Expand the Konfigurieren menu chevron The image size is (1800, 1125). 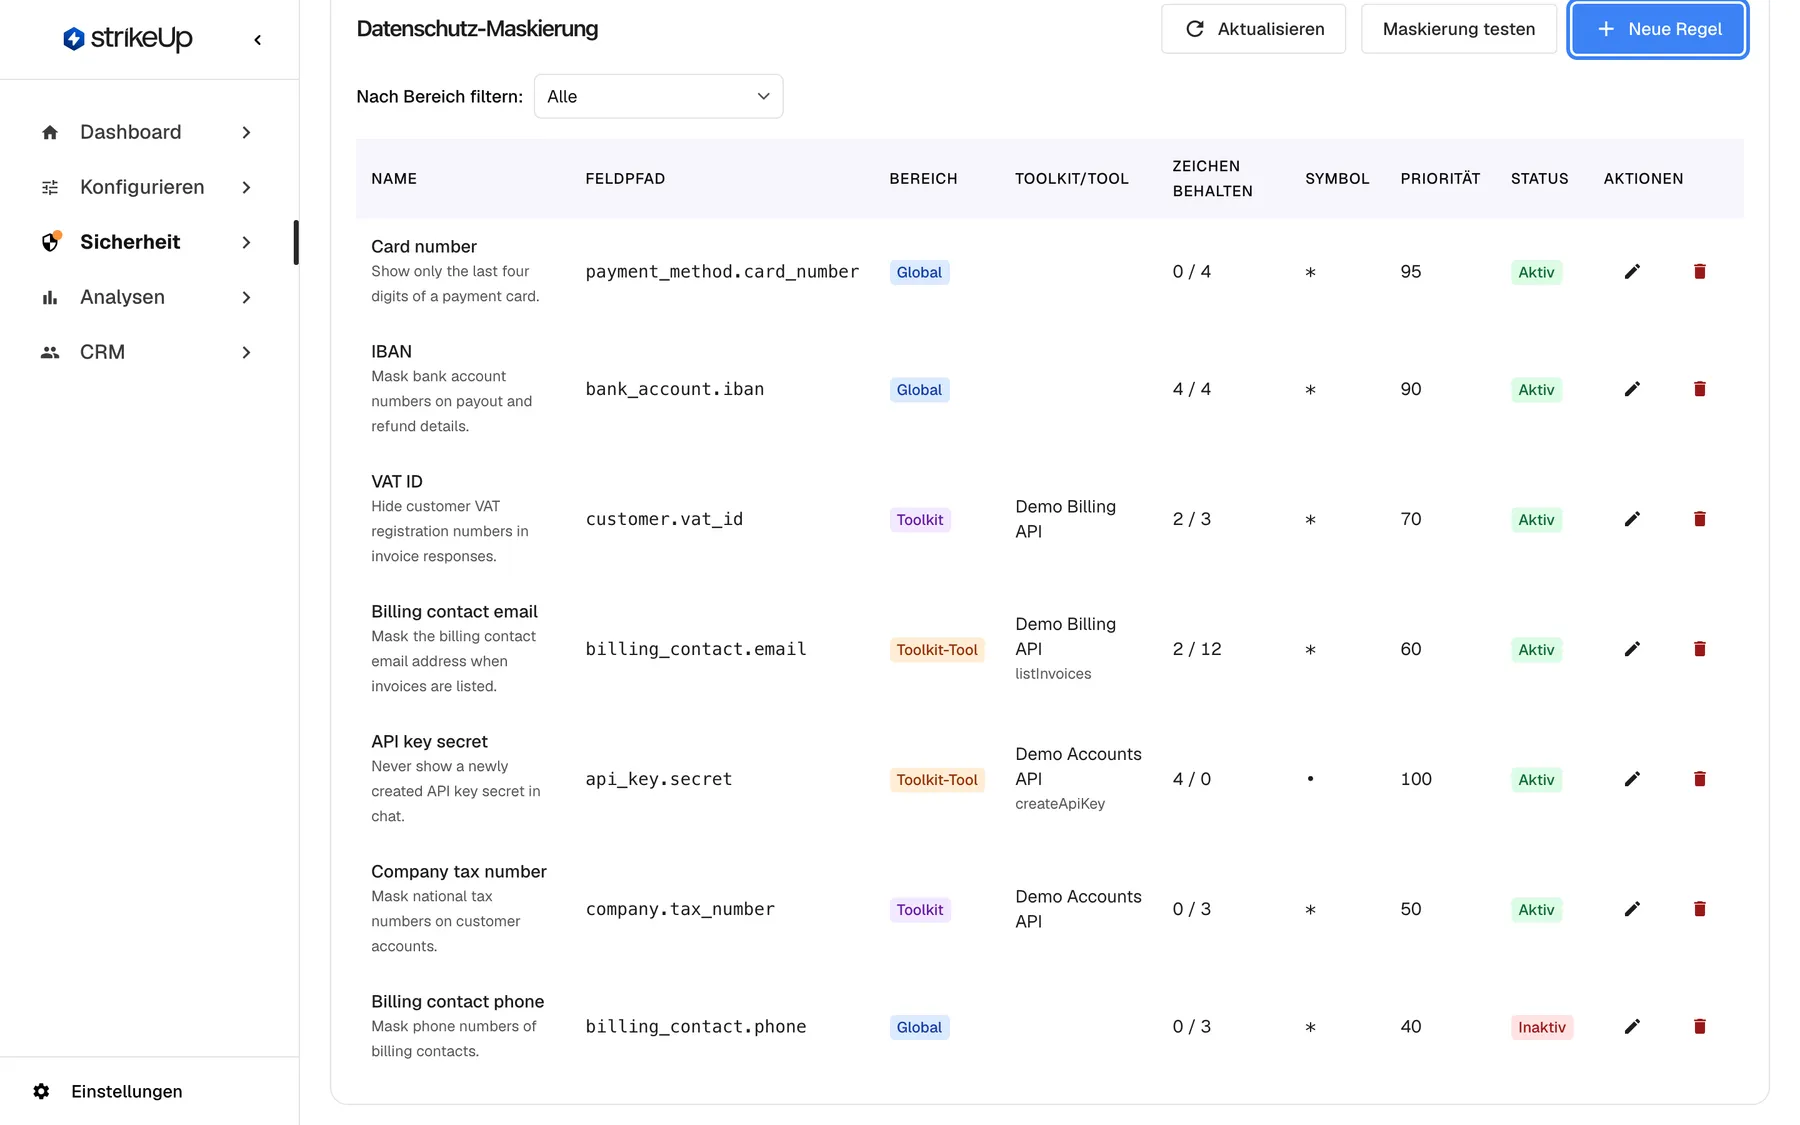click(x=246, y=188)
